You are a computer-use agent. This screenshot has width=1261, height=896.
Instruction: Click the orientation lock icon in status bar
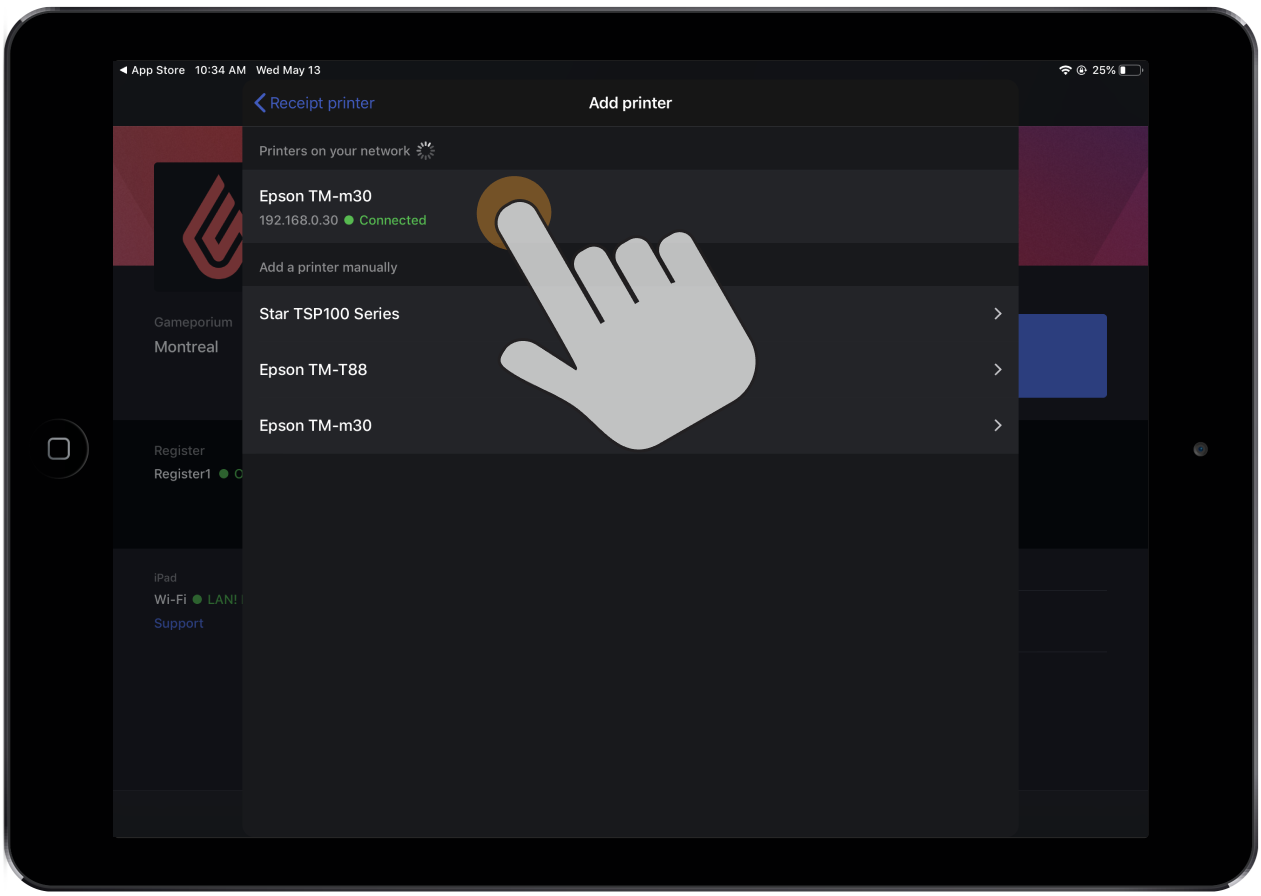pos(1082,70)
